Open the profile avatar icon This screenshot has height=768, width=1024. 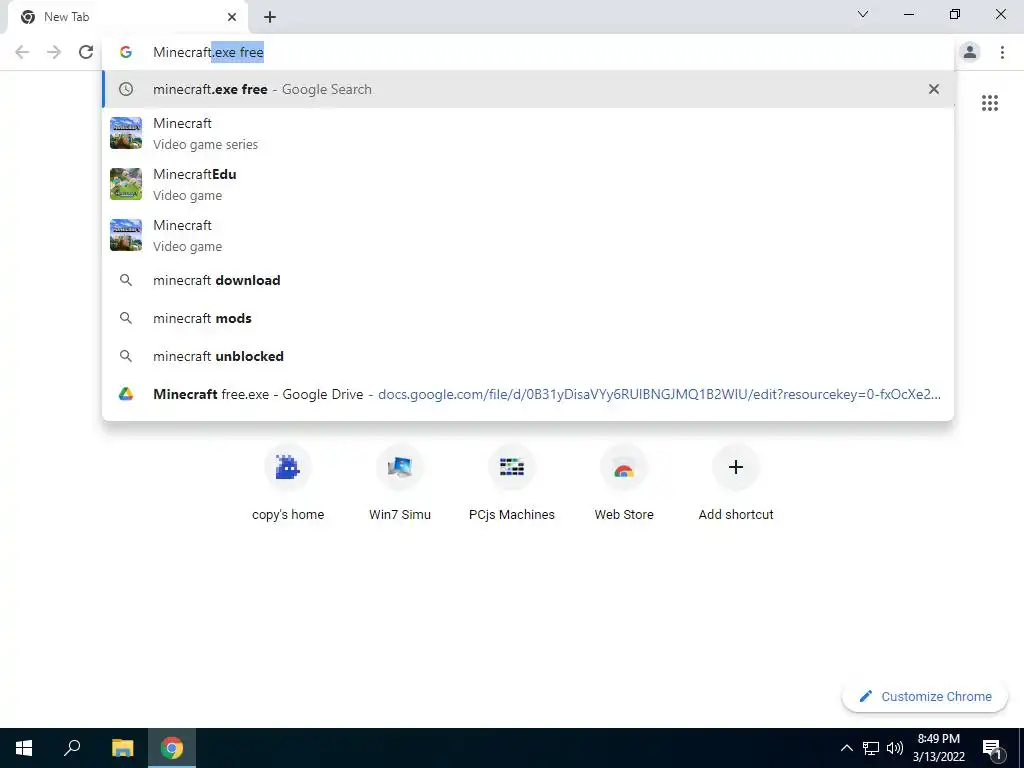(x=970, y=52)
